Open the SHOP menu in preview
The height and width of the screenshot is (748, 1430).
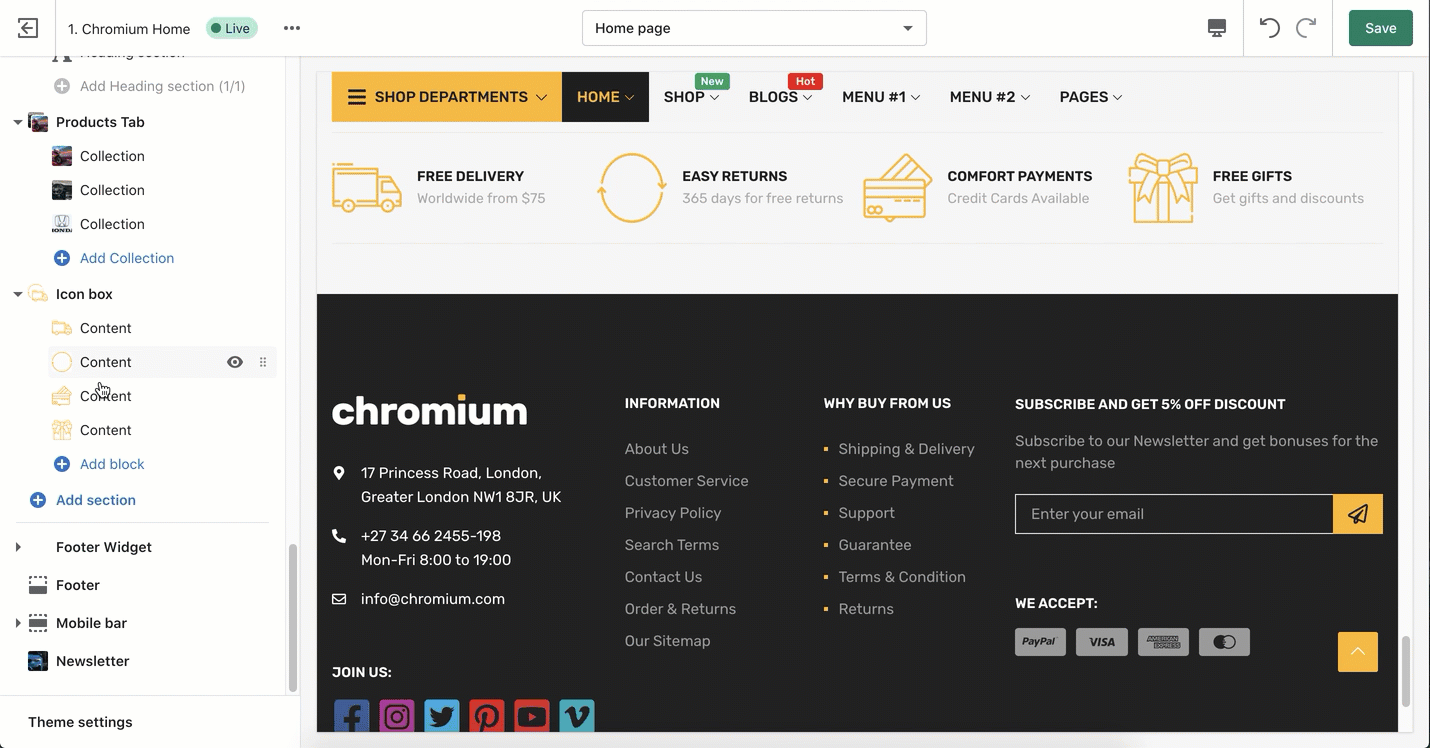692,97
